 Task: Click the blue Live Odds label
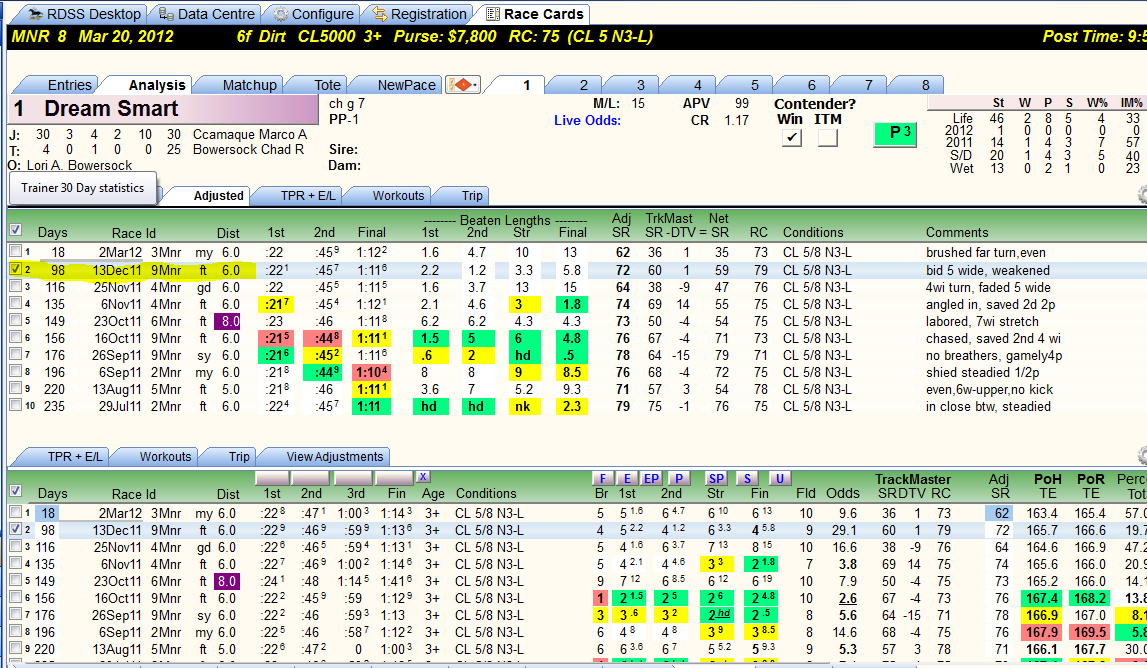(587, 121)
